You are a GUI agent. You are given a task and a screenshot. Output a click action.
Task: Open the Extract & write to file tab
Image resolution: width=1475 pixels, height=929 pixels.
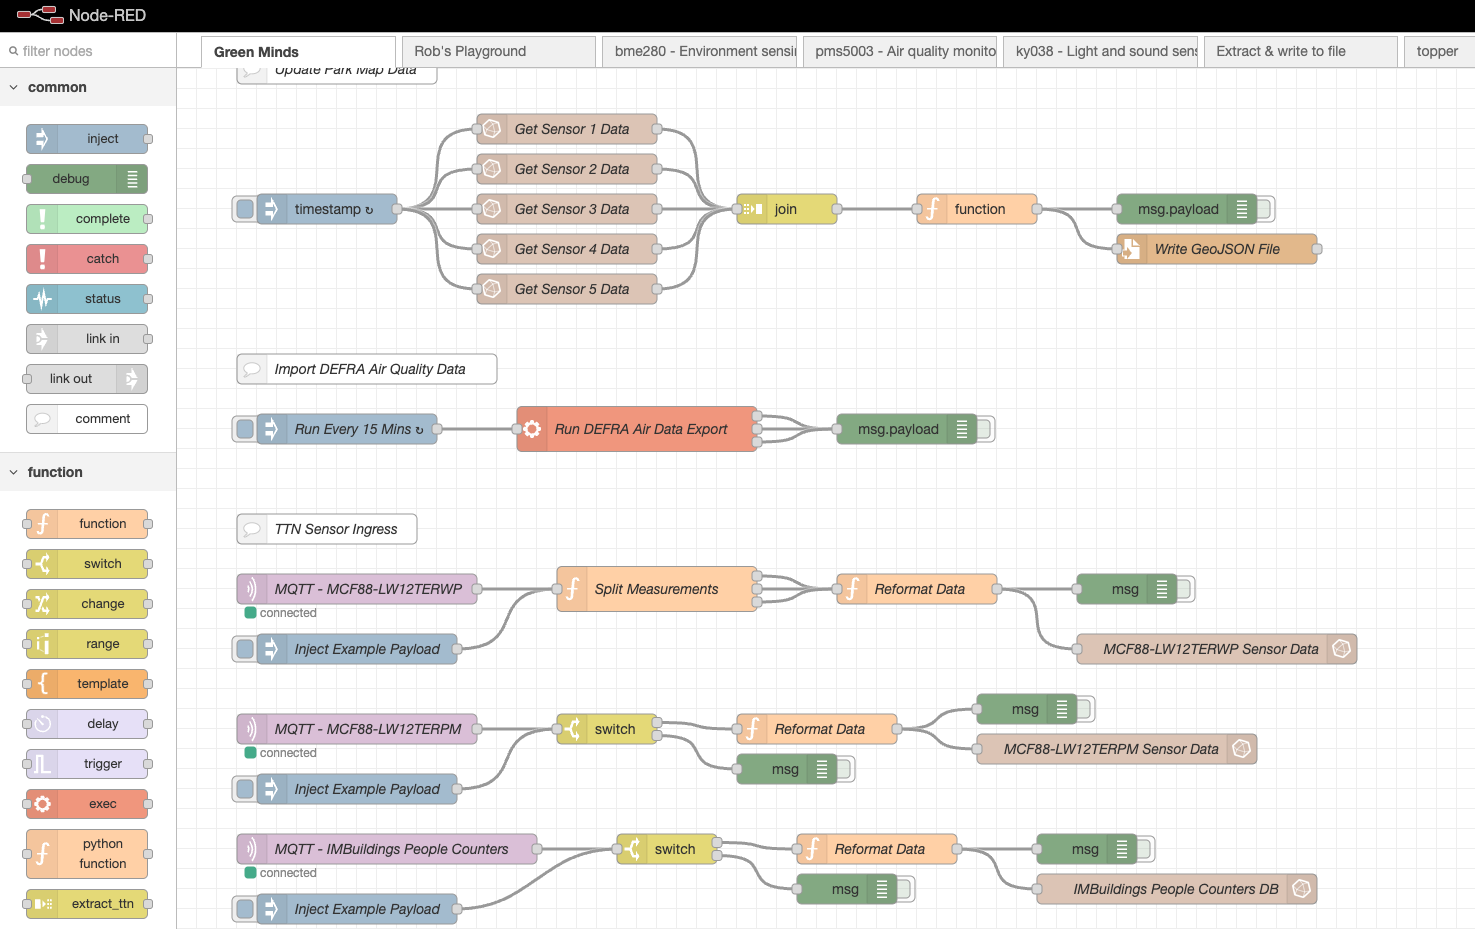point(1299,51)
